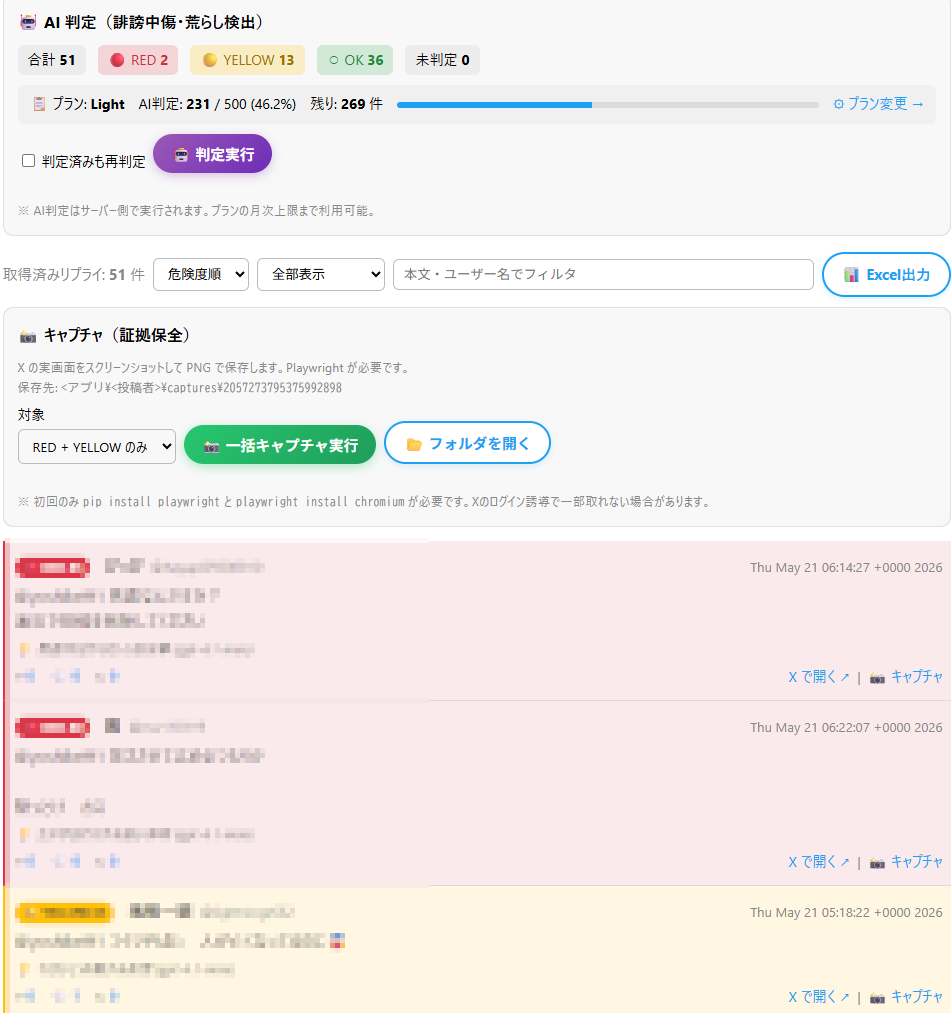Click the clipboard icon beside プラン: Light
Viewport: 951px width, 1013px height.
(x=39, y=104)
